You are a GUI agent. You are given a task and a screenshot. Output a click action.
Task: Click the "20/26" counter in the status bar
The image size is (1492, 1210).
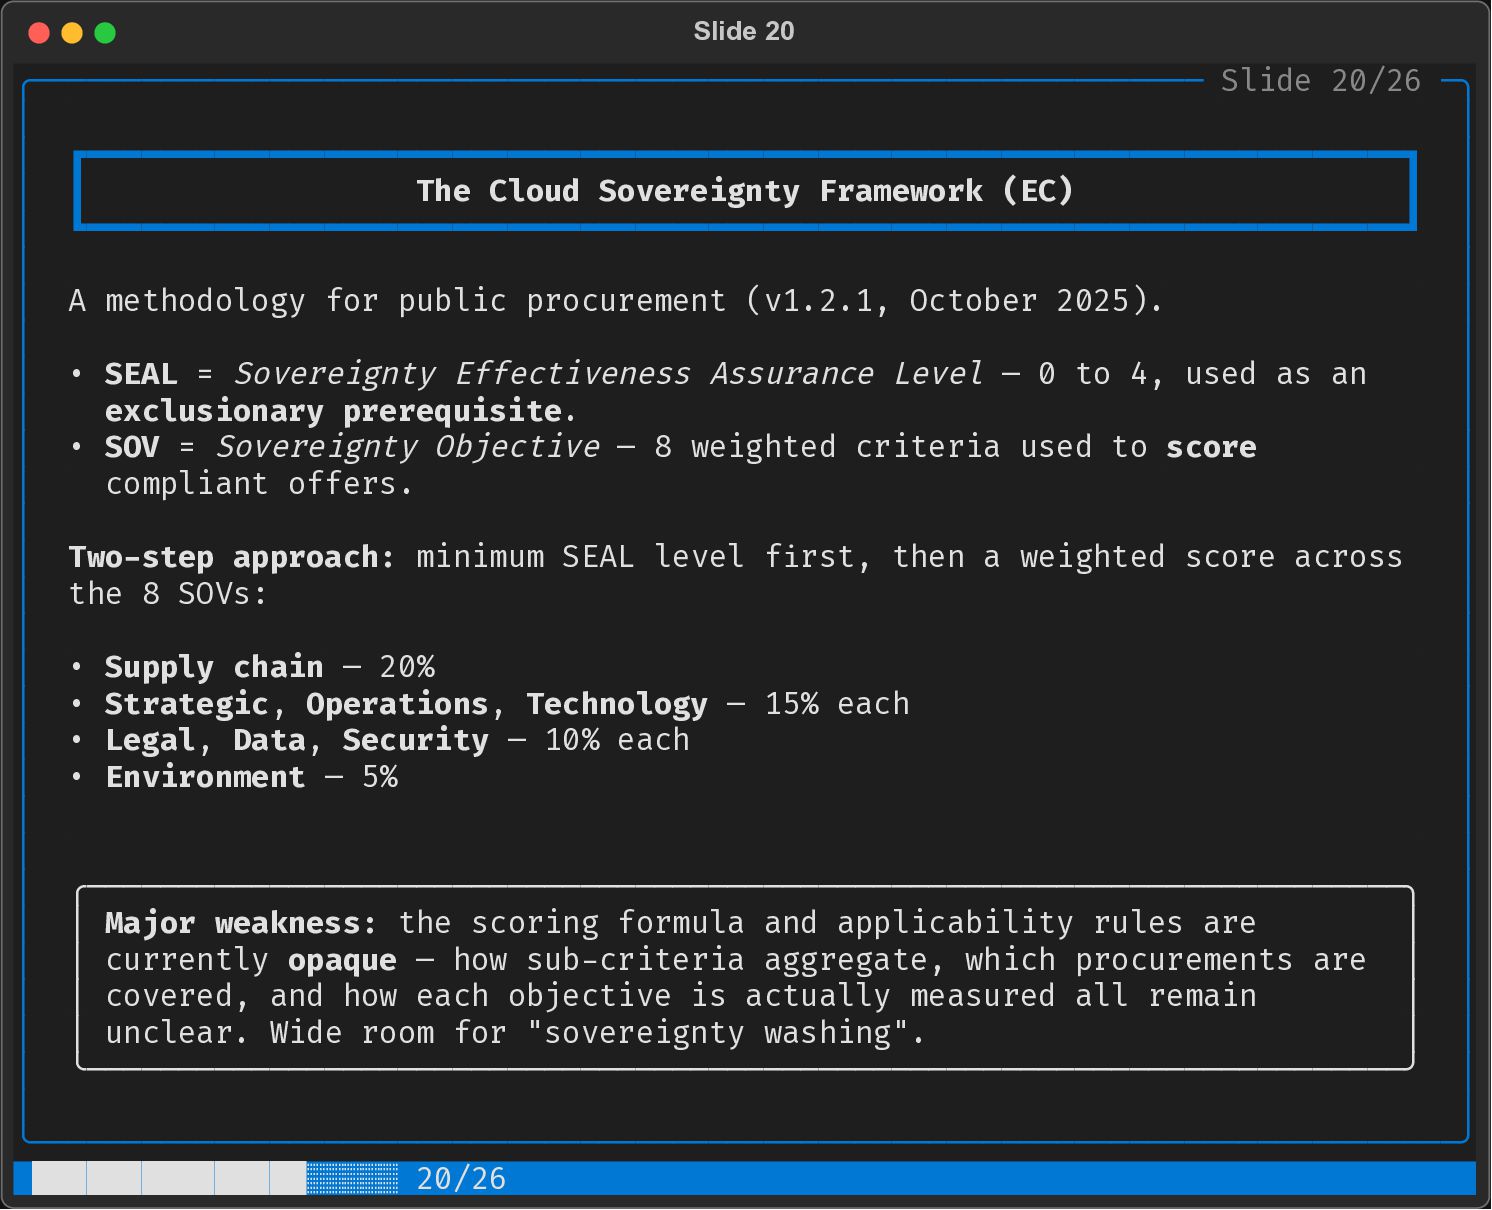pos(461,1179)
